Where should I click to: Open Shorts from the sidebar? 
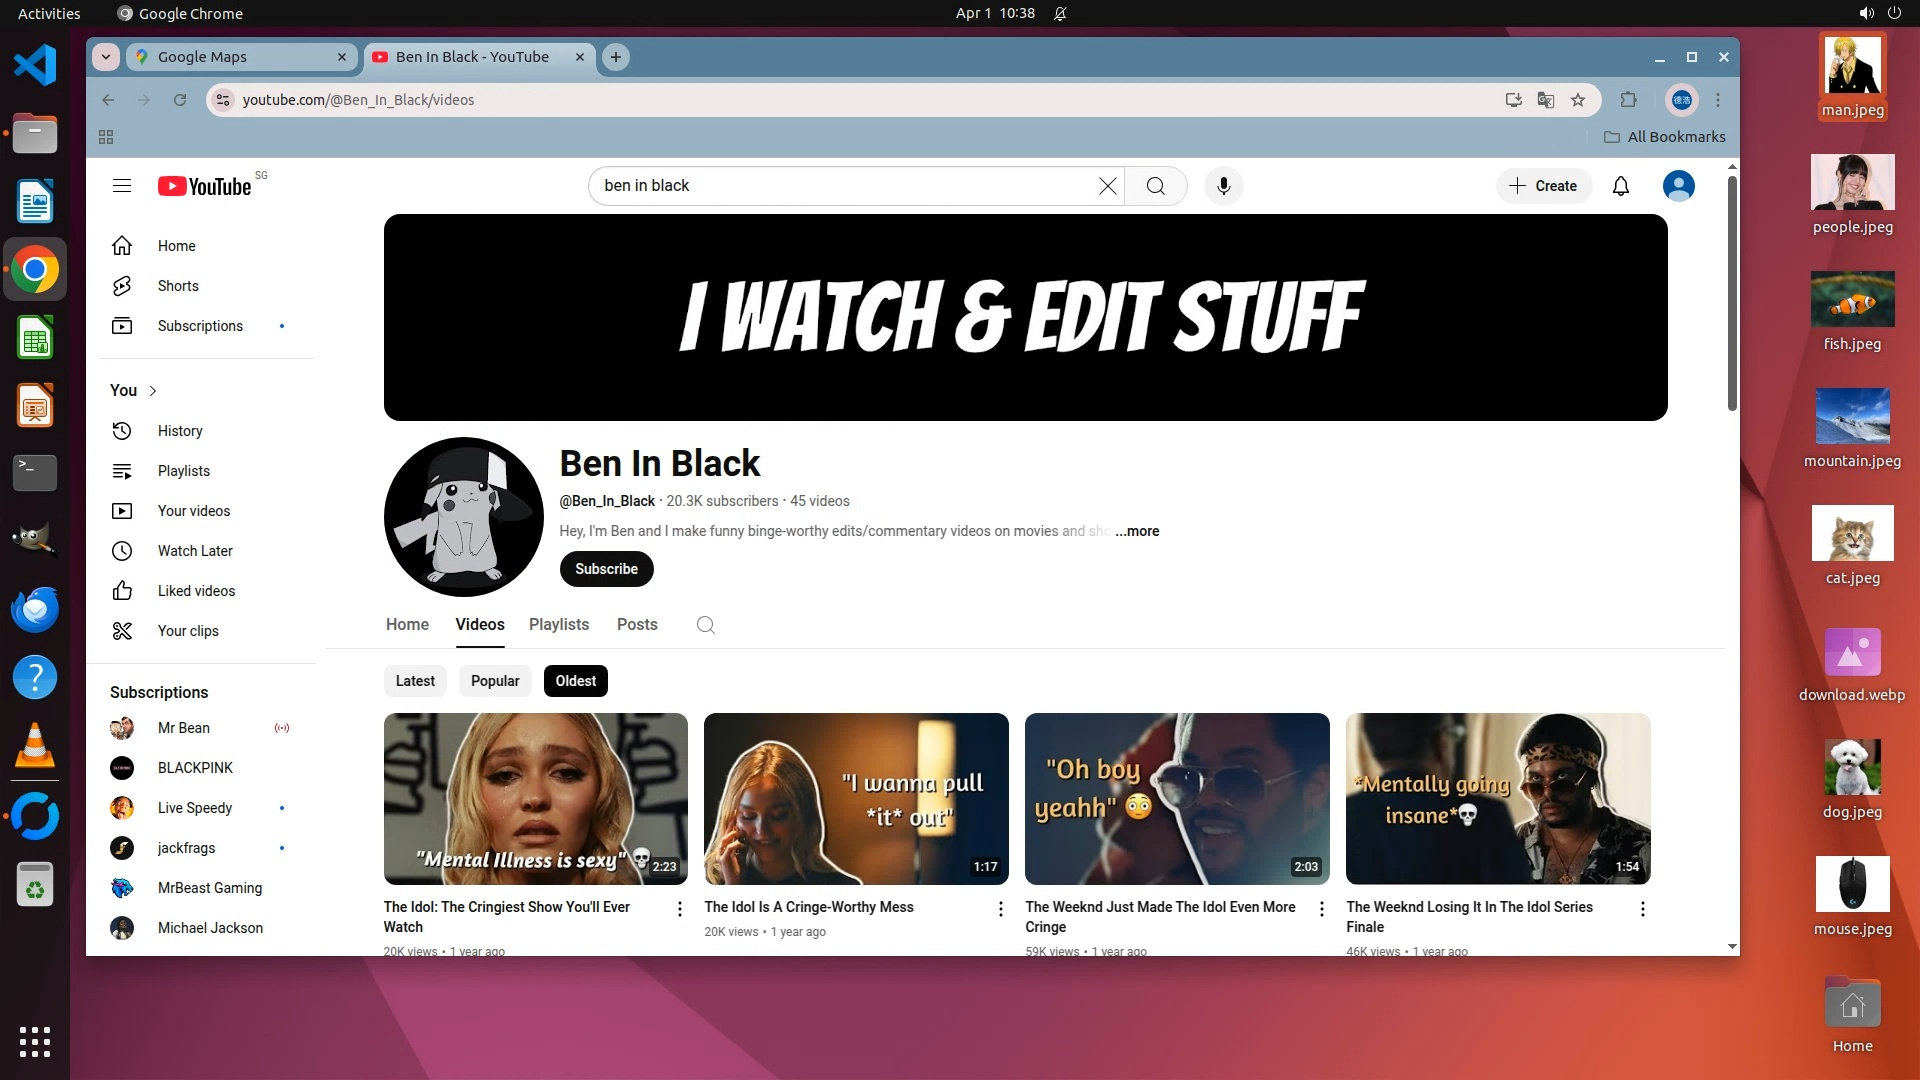click(178, 286)
